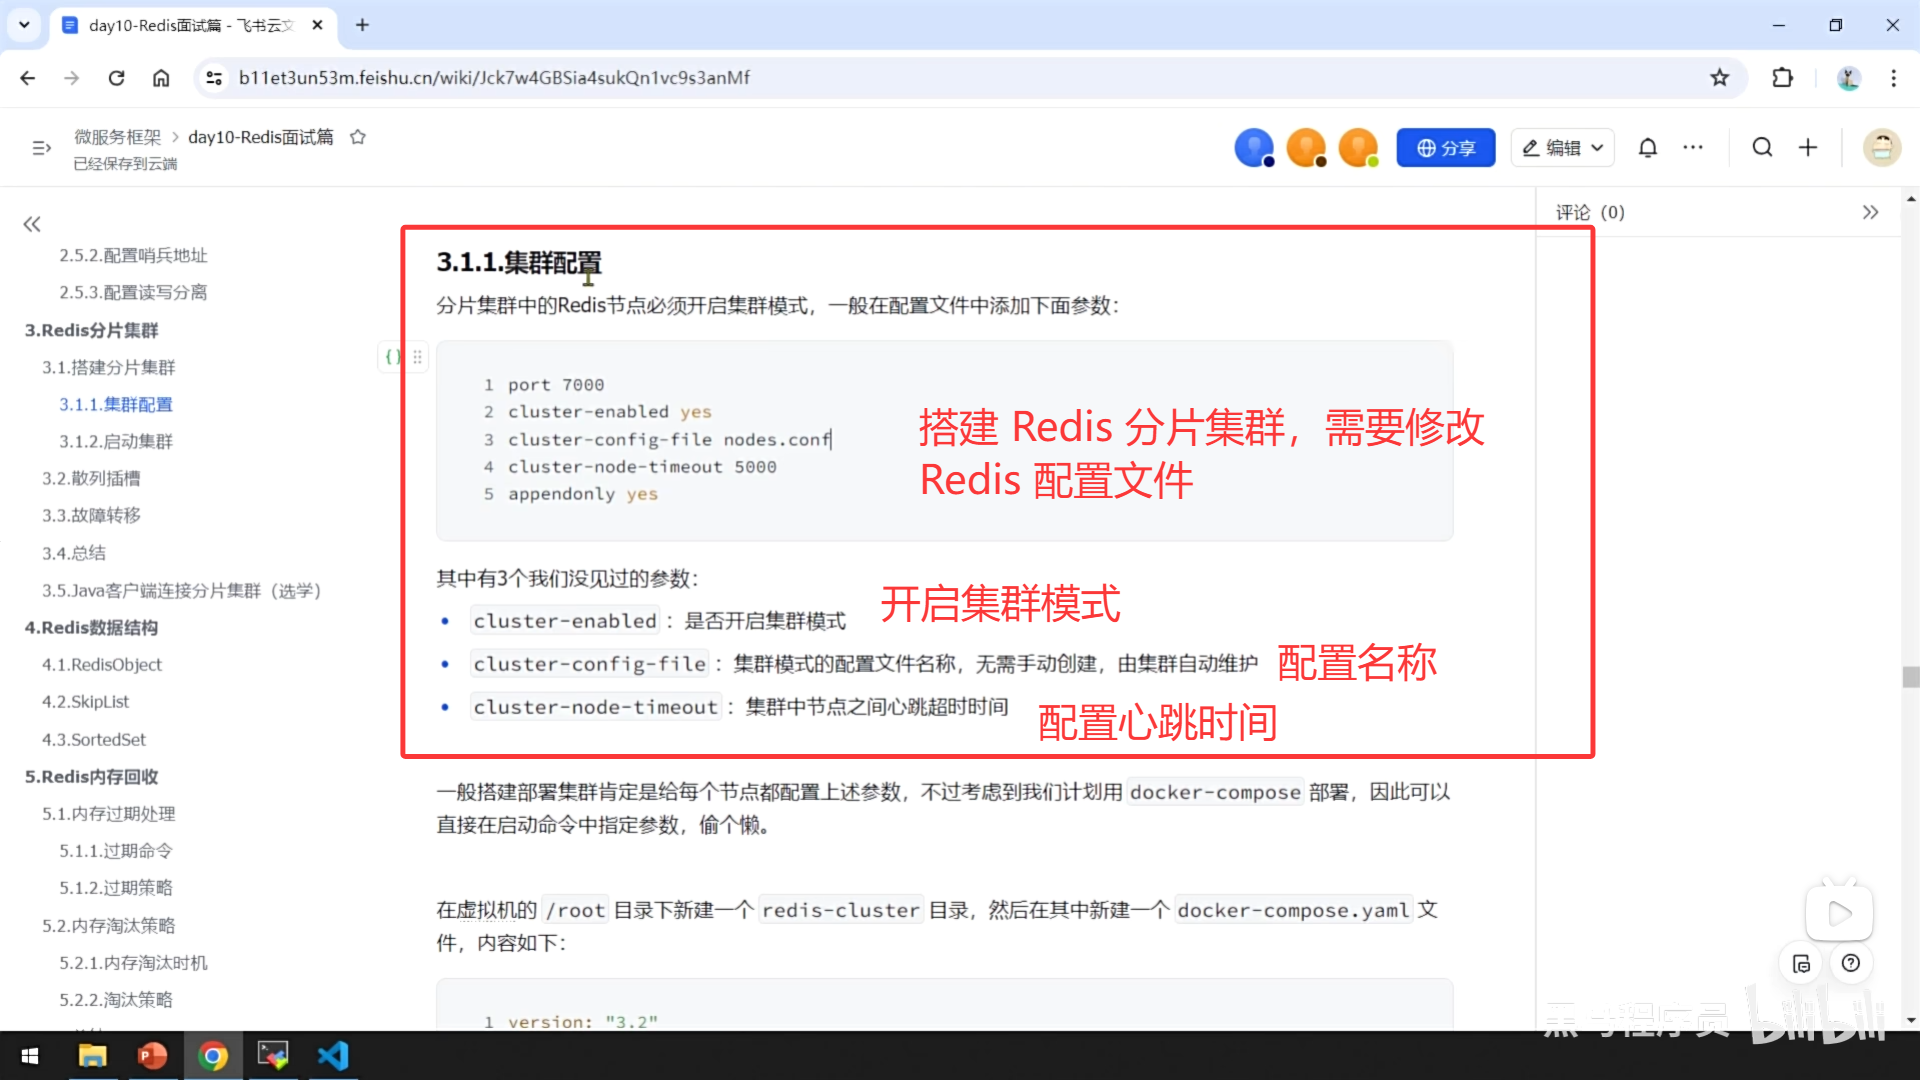Star this document as favorite

(357, 137)
